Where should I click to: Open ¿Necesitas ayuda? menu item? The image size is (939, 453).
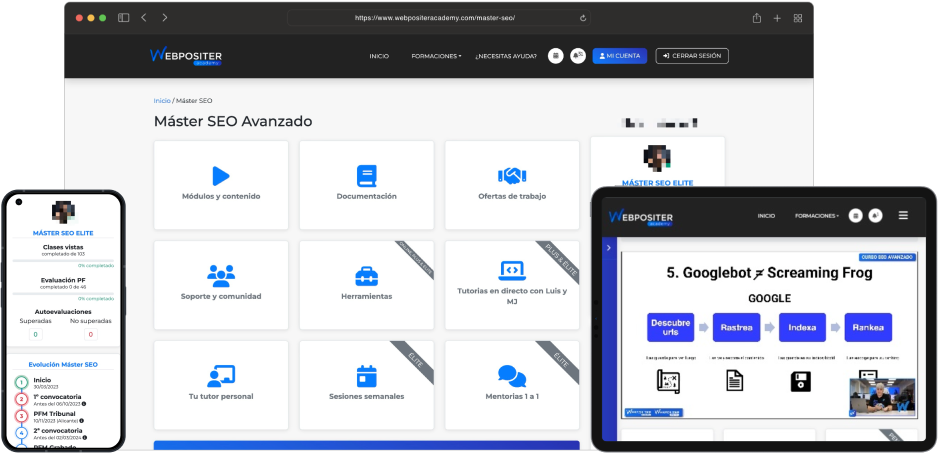505,56
